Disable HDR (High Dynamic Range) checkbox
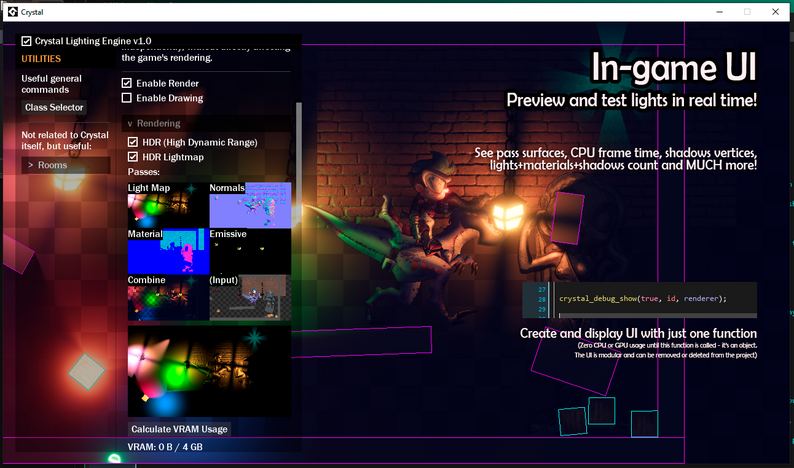Screen dimensions: 794x468 (x=133, y=142)
